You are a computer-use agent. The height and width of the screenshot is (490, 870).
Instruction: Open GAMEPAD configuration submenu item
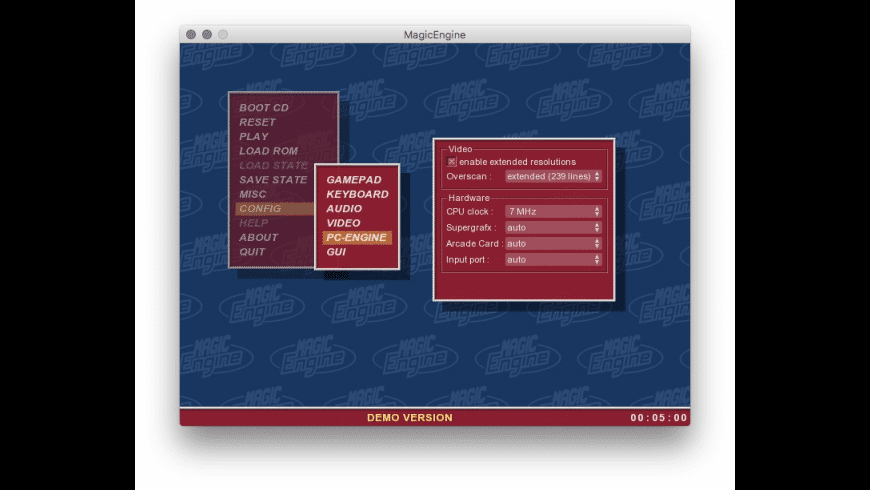[x=353, y=180]
